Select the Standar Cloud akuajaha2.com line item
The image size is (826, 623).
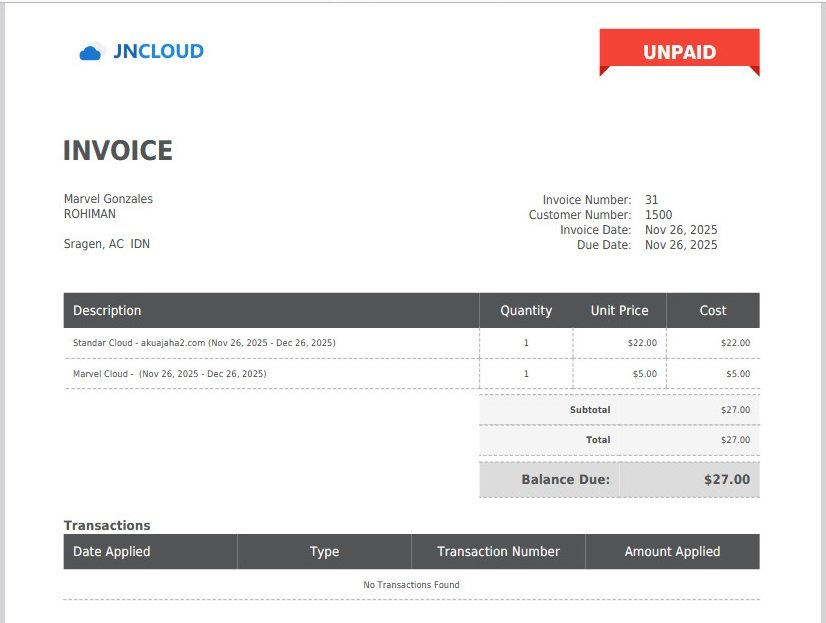(204, 343)
